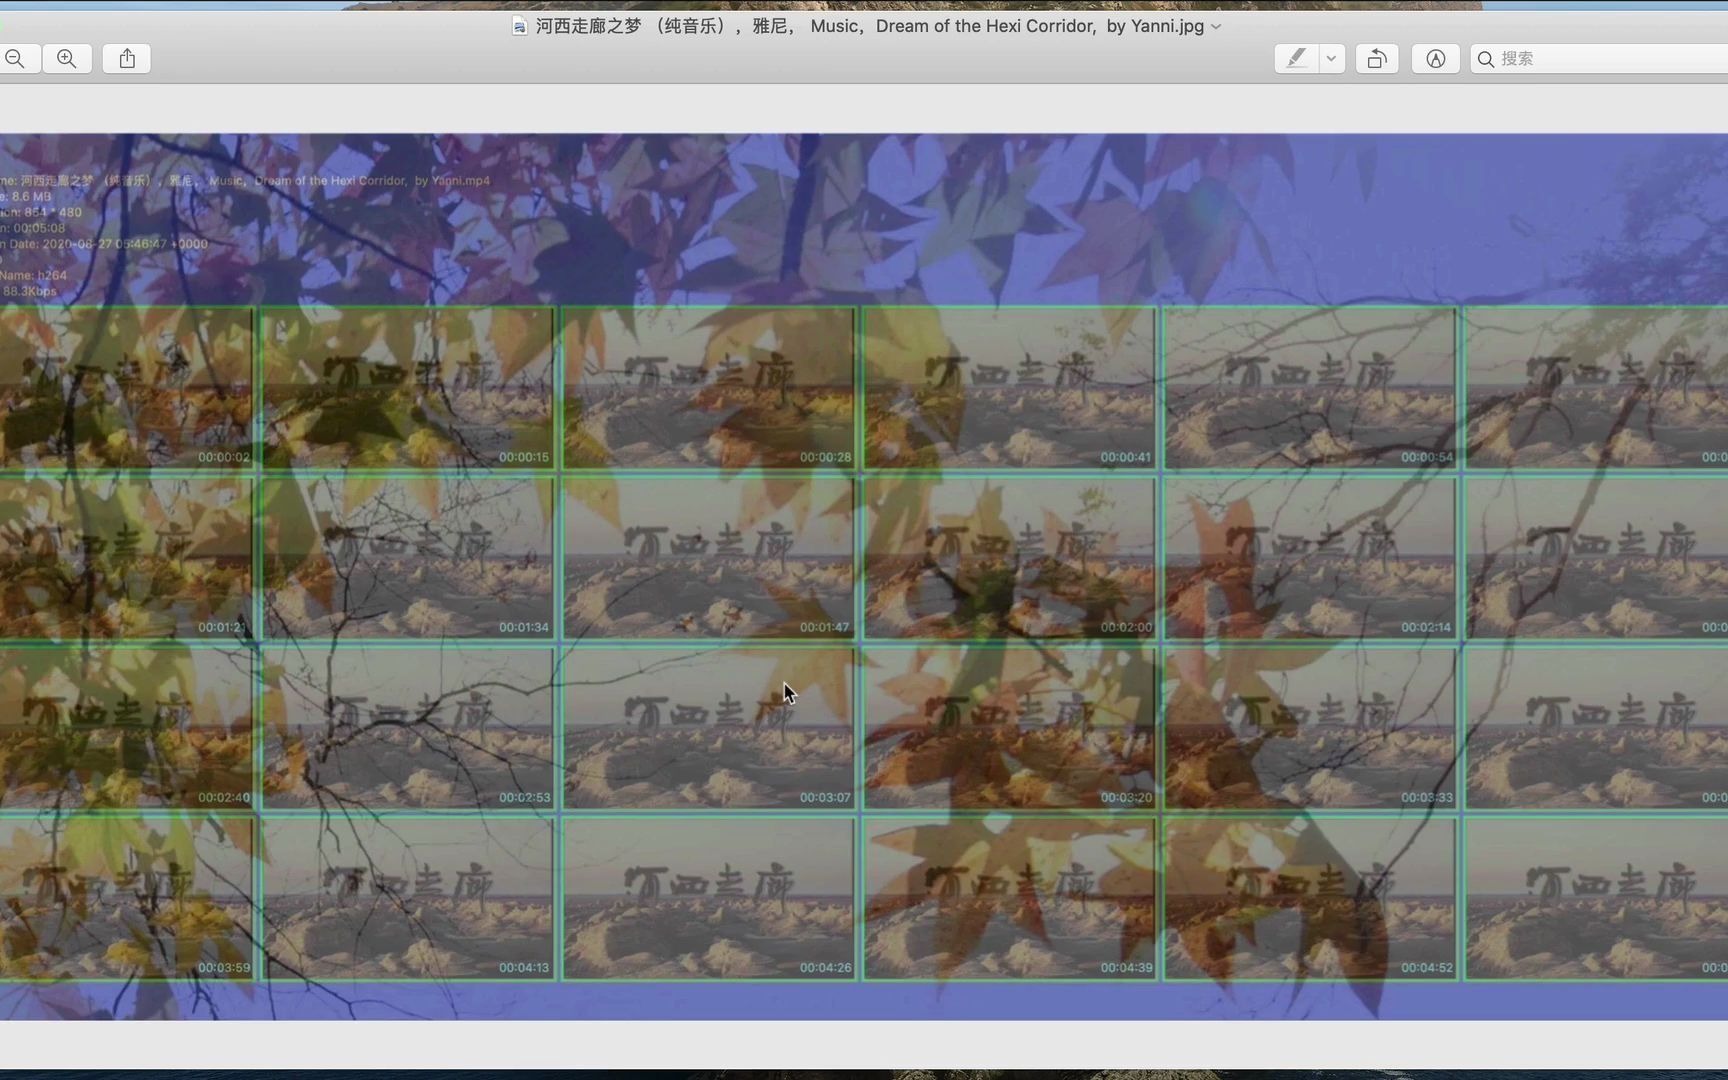Open the Share button in toolbar
Viewport: 1728px width, 1080px height.
(x=127, y=58)
